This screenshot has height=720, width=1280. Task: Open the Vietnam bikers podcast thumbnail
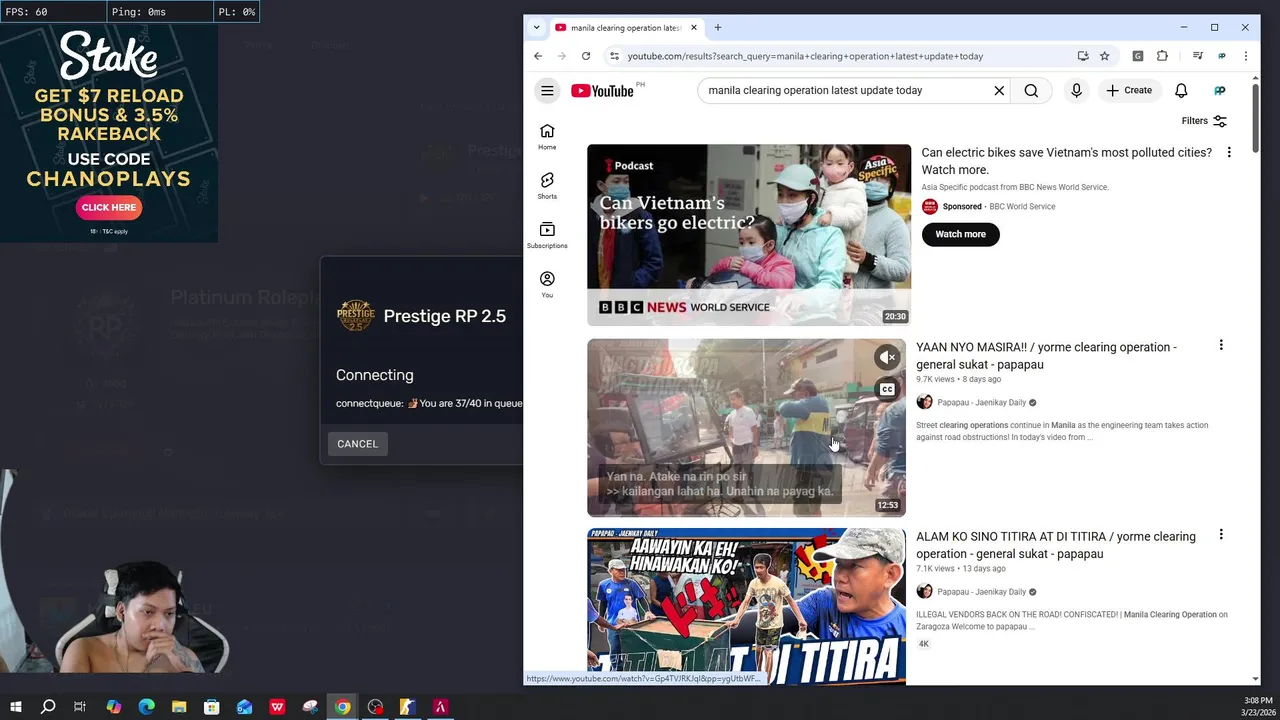749,235
